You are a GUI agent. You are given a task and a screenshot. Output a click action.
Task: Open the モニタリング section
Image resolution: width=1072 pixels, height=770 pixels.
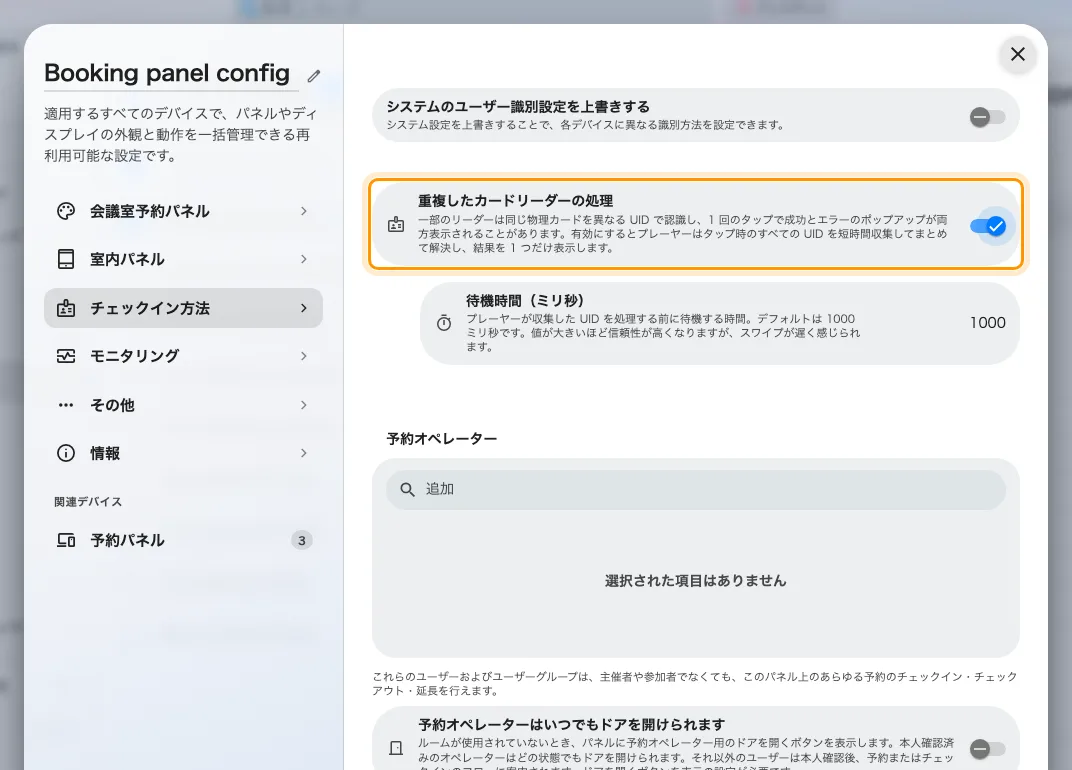point(183,356)
